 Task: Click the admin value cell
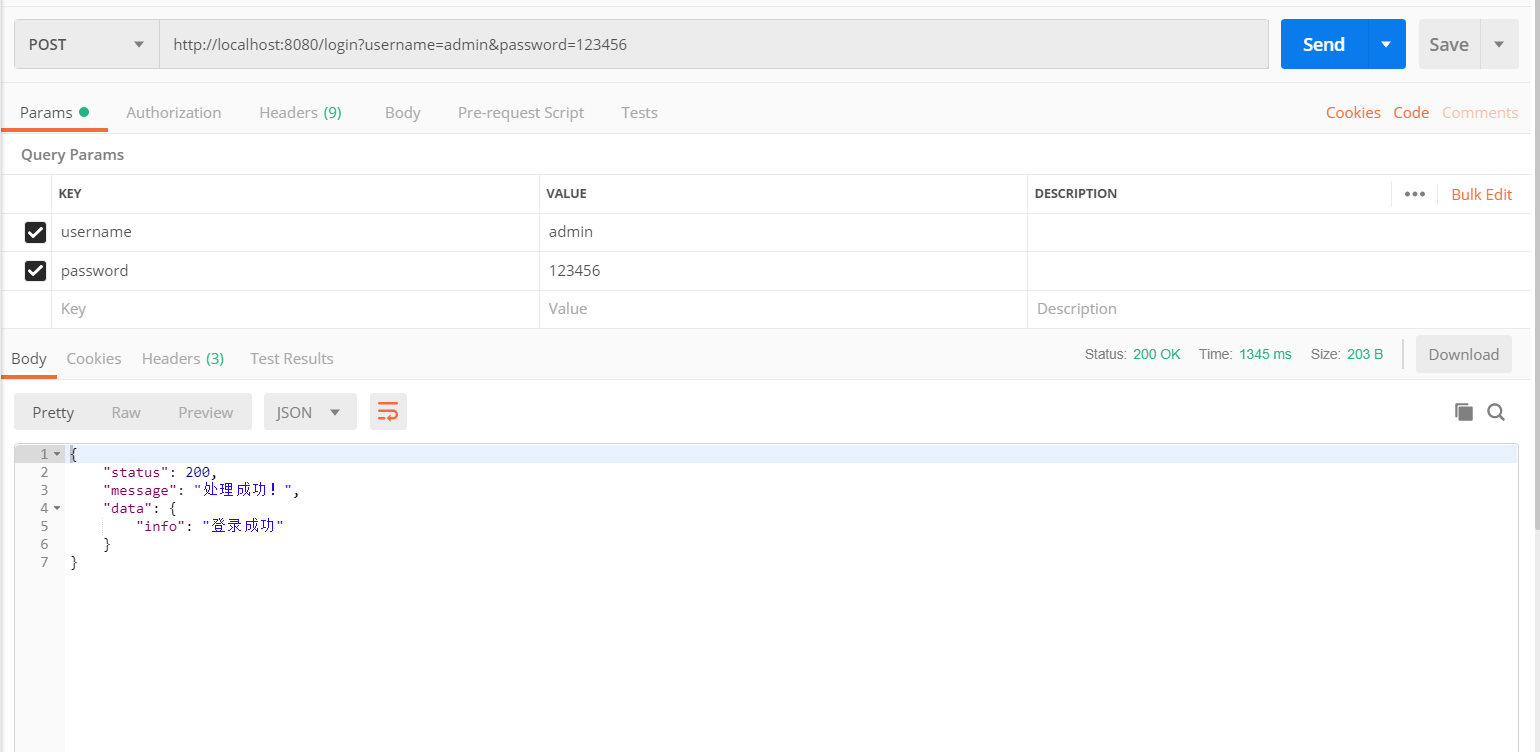pyautogui.click(x=783, y=232)
